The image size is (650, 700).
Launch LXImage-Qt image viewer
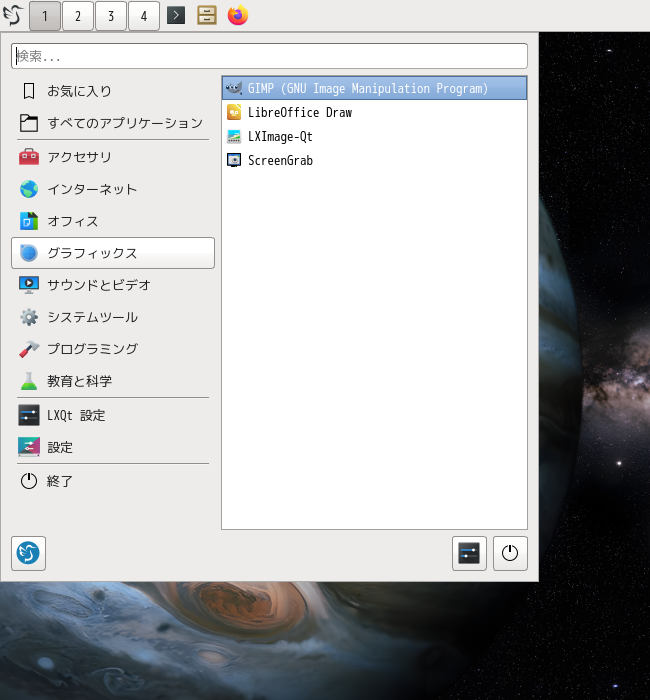[280, 137]
